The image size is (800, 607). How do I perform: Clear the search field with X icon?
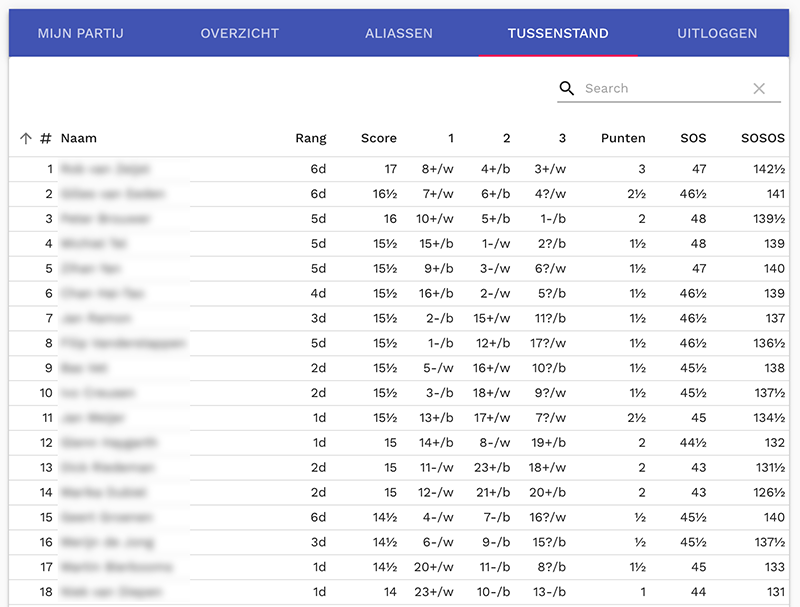coord(759,89)
